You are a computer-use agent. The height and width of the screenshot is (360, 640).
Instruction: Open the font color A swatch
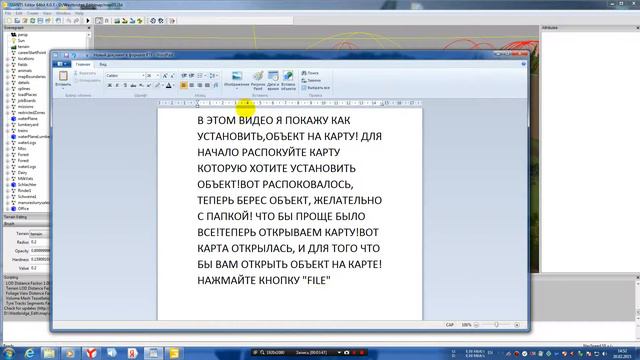pyautogui.click(x=168, y=85)
